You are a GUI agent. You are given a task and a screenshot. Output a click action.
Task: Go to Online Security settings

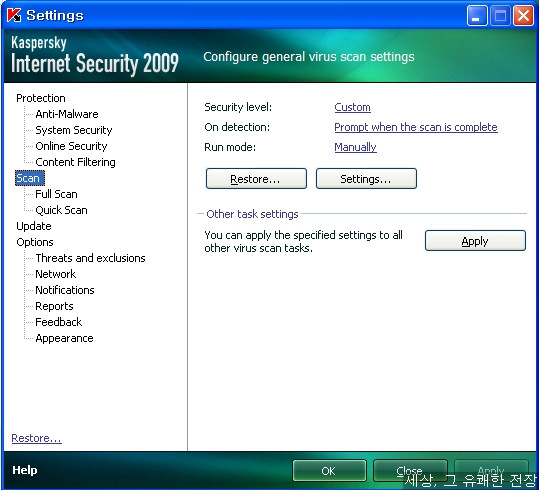[x=71, y=146]
